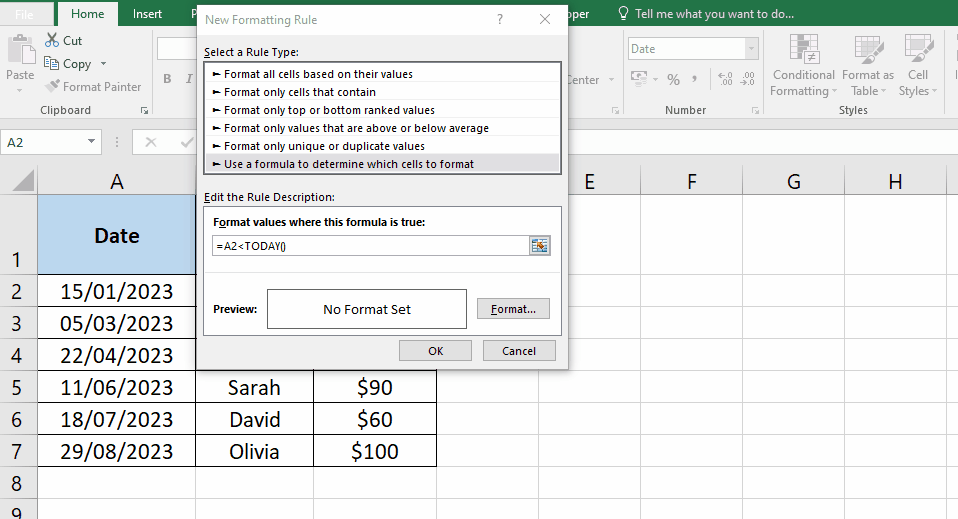Viewport: 958px width, 519px height.
Task: Select 'Format all cells based on their values'
Action: tap(382, 74)
